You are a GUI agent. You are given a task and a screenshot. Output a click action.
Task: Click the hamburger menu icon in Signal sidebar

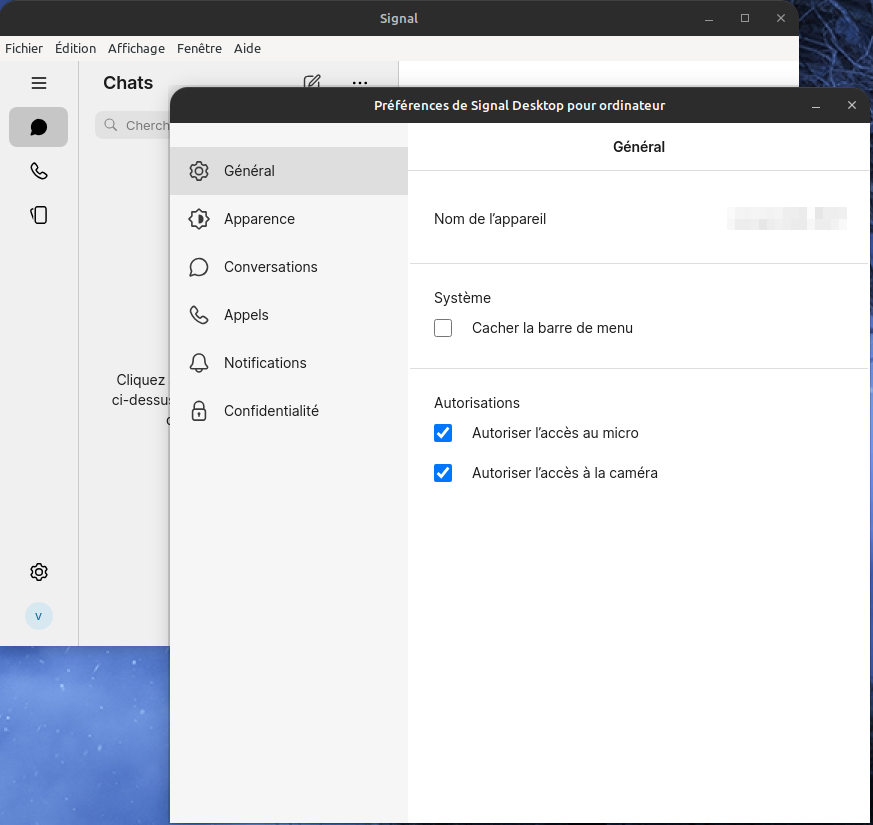point(39,83)
